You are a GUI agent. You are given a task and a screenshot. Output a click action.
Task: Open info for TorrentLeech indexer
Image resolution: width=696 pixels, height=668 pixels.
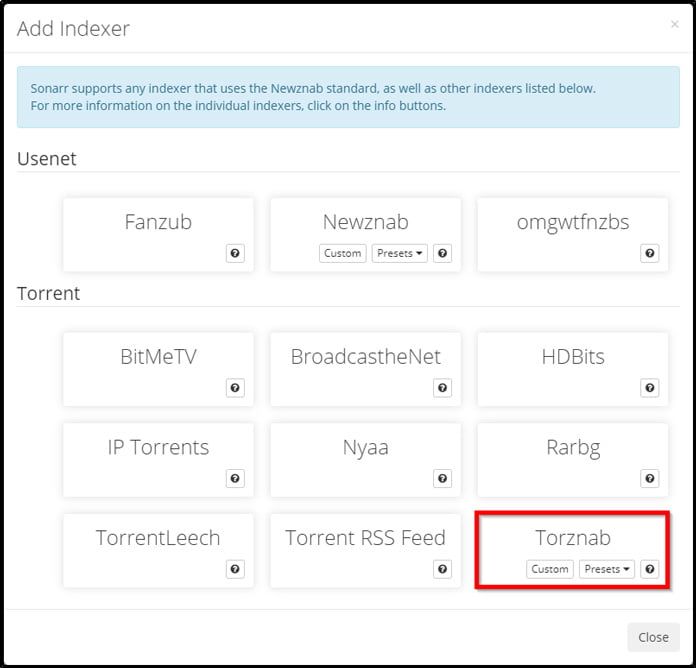coord(235,569)
